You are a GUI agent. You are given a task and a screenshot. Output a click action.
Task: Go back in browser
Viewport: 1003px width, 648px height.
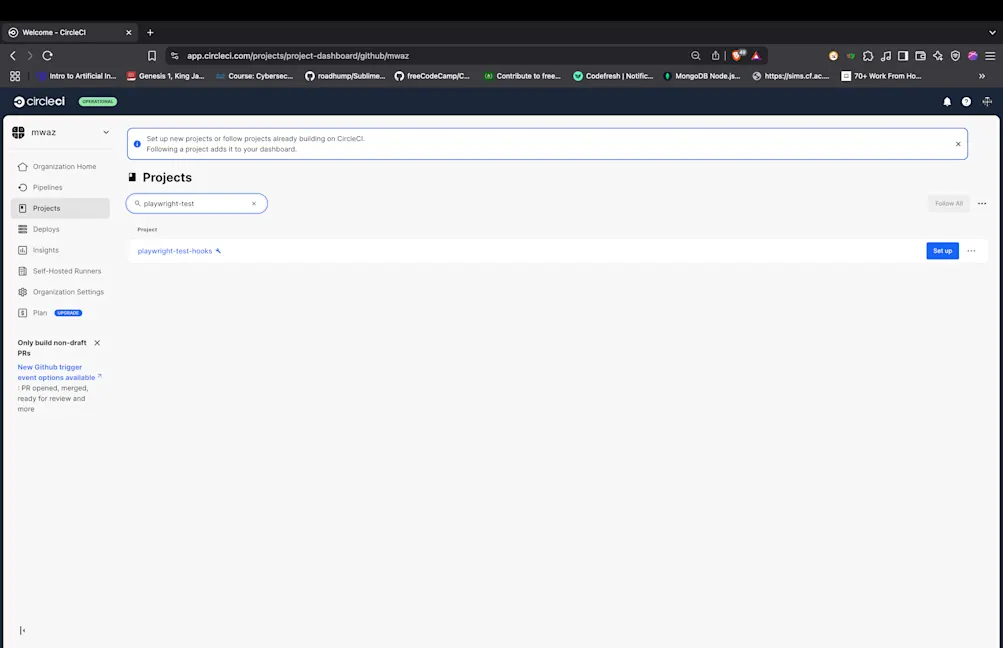[x=13, y=56]
